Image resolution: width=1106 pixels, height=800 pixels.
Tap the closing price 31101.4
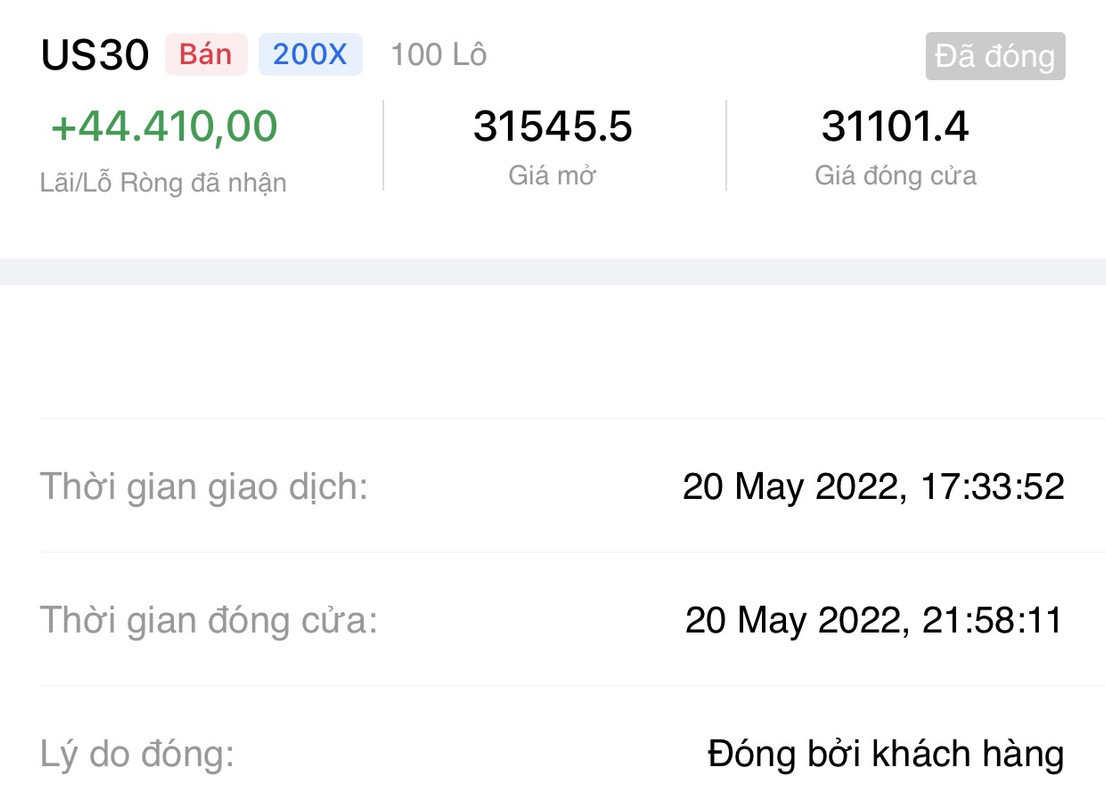(x=895, y=127)
